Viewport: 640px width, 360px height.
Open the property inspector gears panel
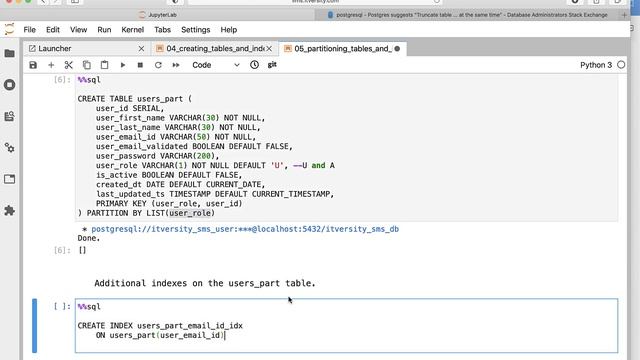pyautogui.click(x=9, y=148)
